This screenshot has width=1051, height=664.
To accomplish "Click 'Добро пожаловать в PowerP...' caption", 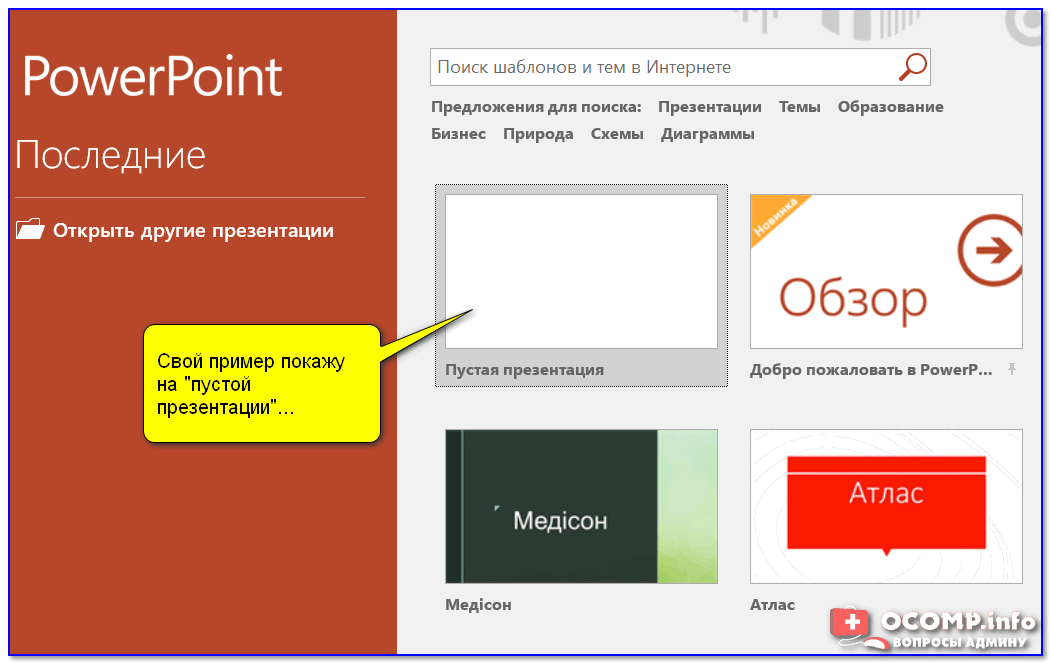I will [x=871, y=370].
